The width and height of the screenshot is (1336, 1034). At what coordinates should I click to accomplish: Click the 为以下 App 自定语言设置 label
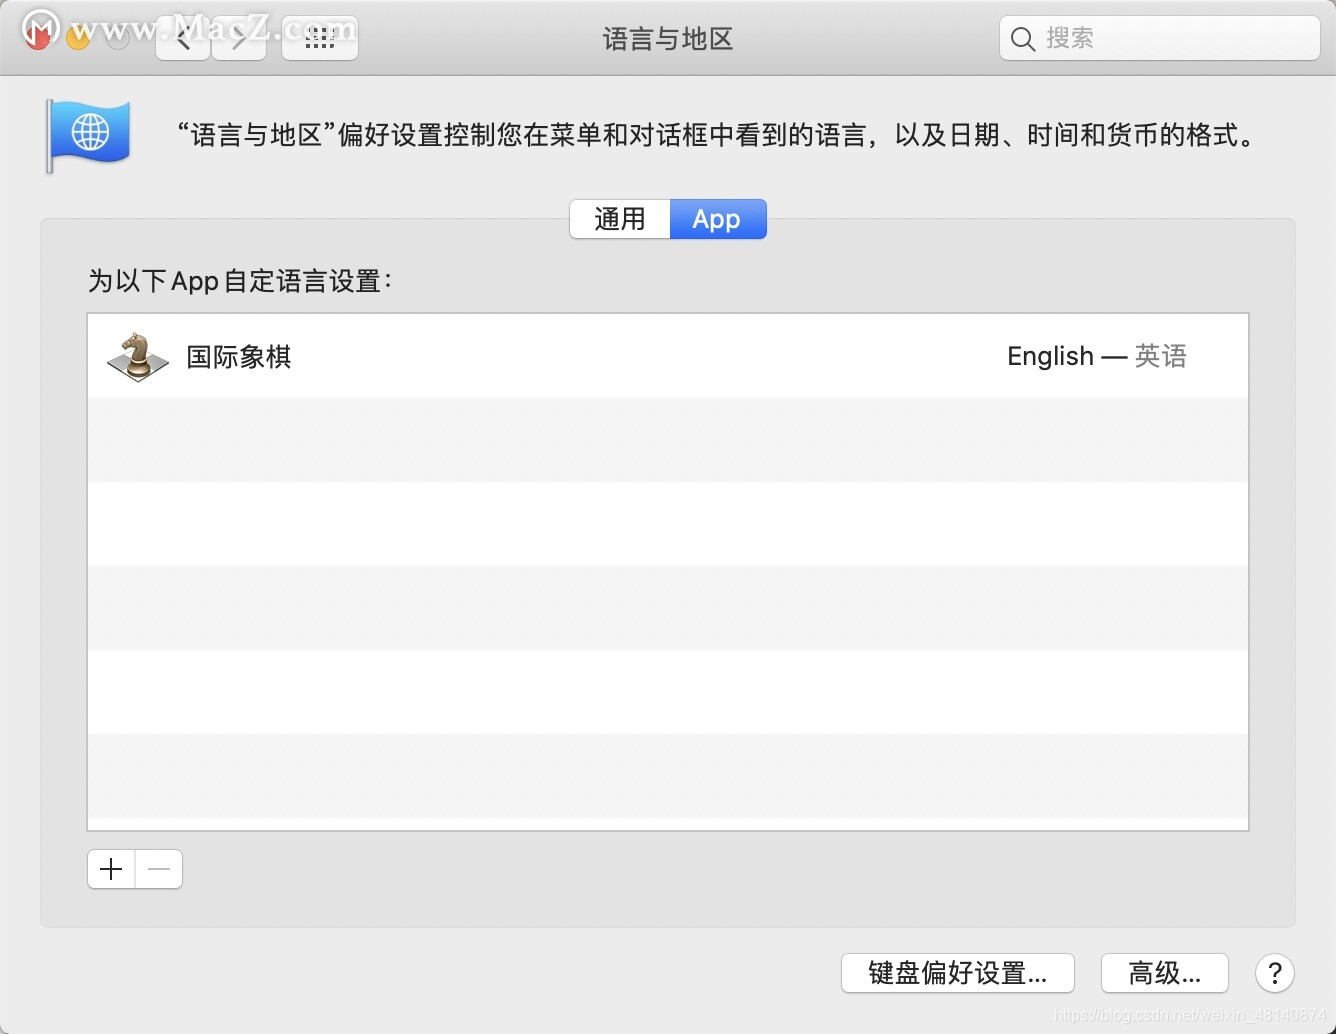240,281
